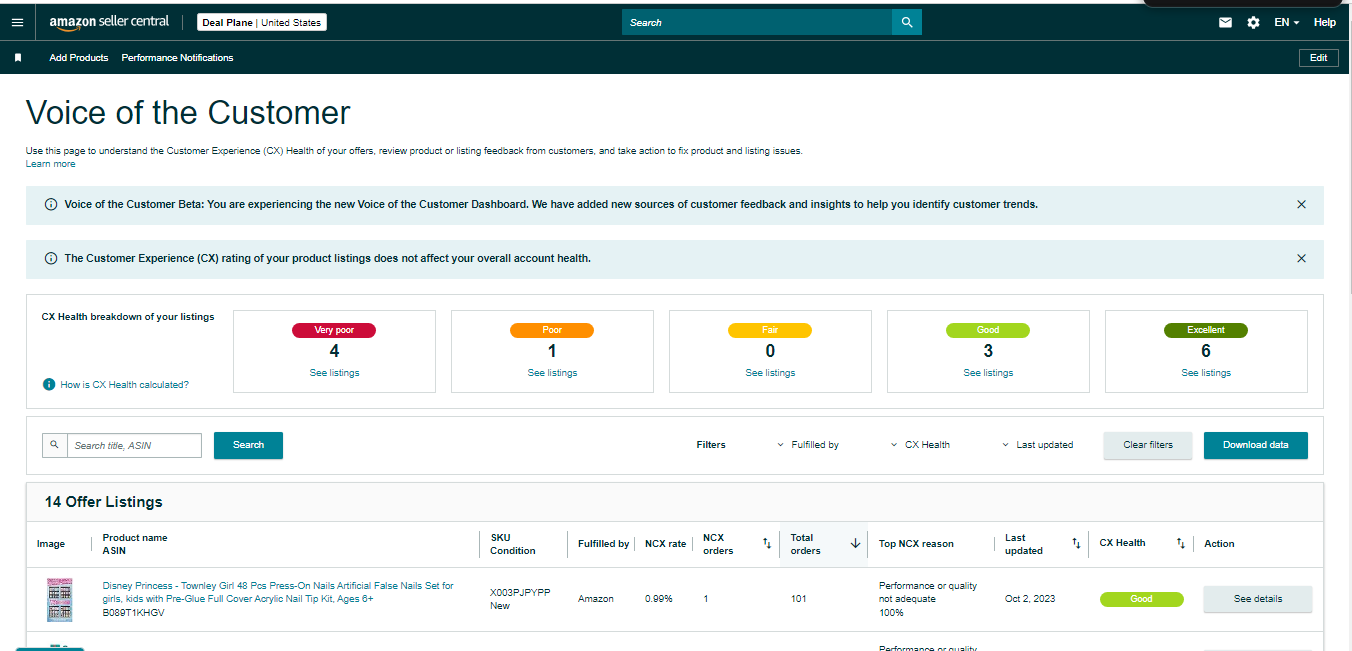Open How is CX Health calculated link
The width and height of the screenshot is (1352, 651).
click(124, 384)
